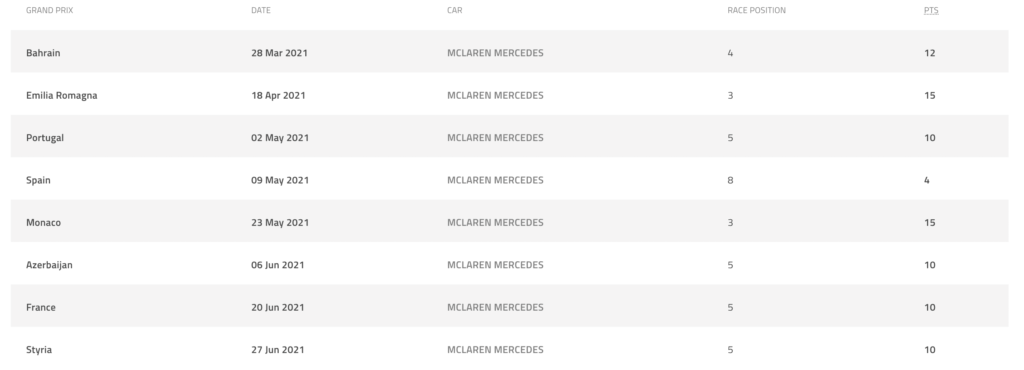Open the Portugal Grand Prix result

[45, 138]
